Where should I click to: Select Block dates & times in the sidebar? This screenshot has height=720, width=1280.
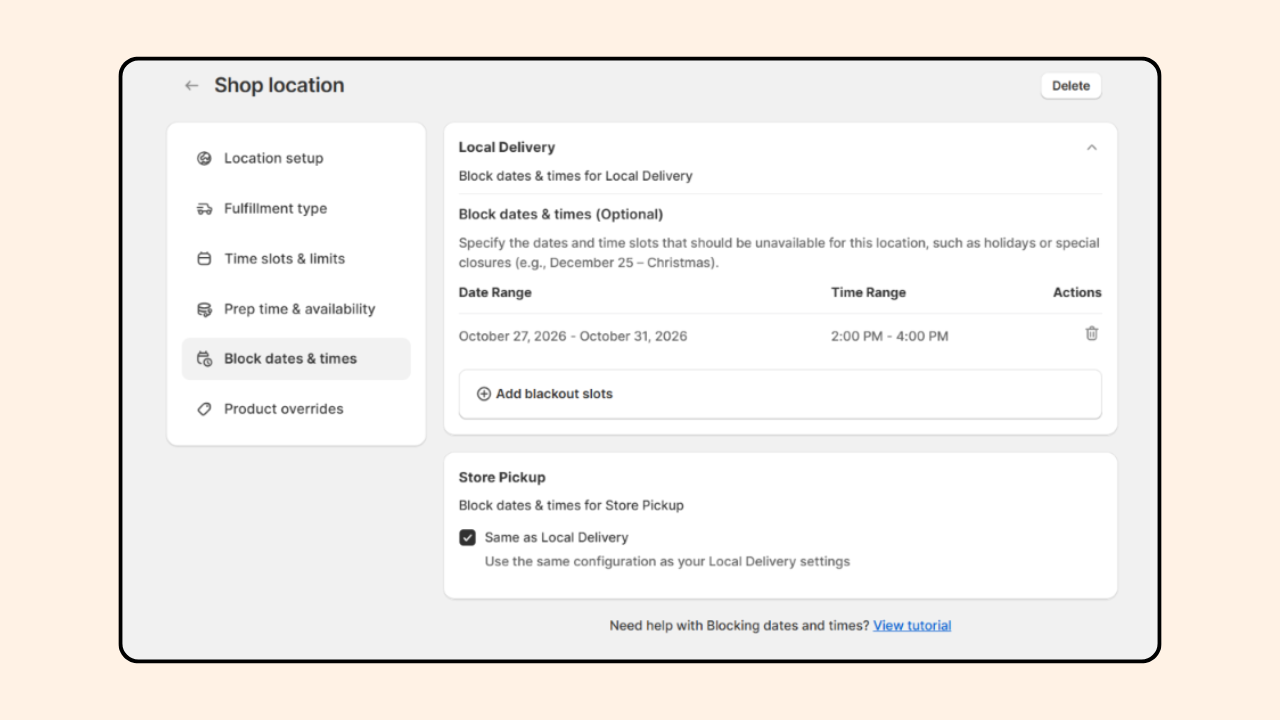296,359
